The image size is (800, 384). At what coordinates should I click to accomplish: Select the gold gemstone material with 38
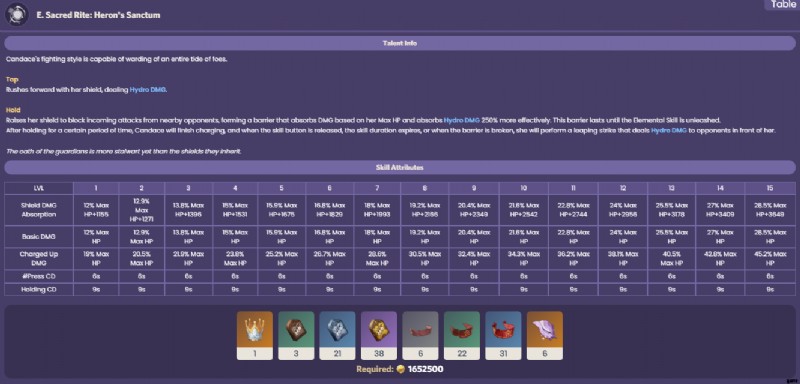coord(379,335)
